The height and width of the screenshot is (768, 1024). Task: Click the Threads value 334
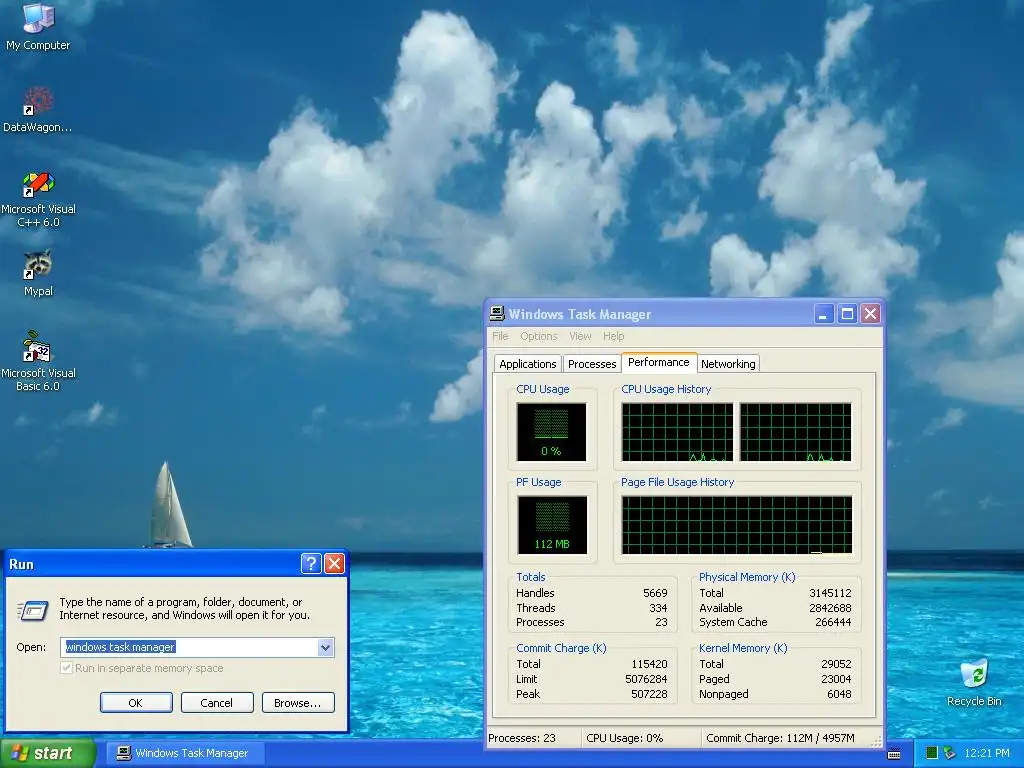(658, 608)
